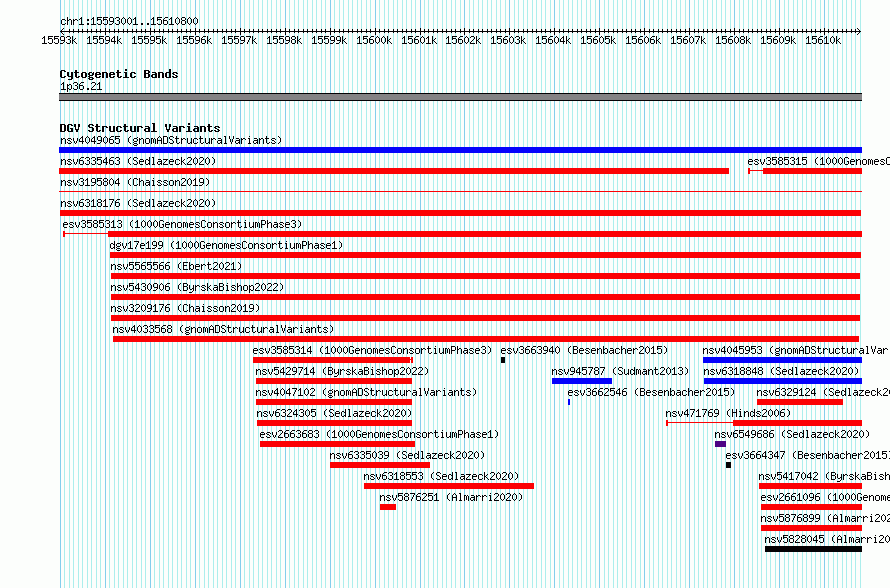The width and height of the screenshot is (890, 588).
Task: Open variant nsv3195804 (Chaisson2019)
Action: click(135, 182)
